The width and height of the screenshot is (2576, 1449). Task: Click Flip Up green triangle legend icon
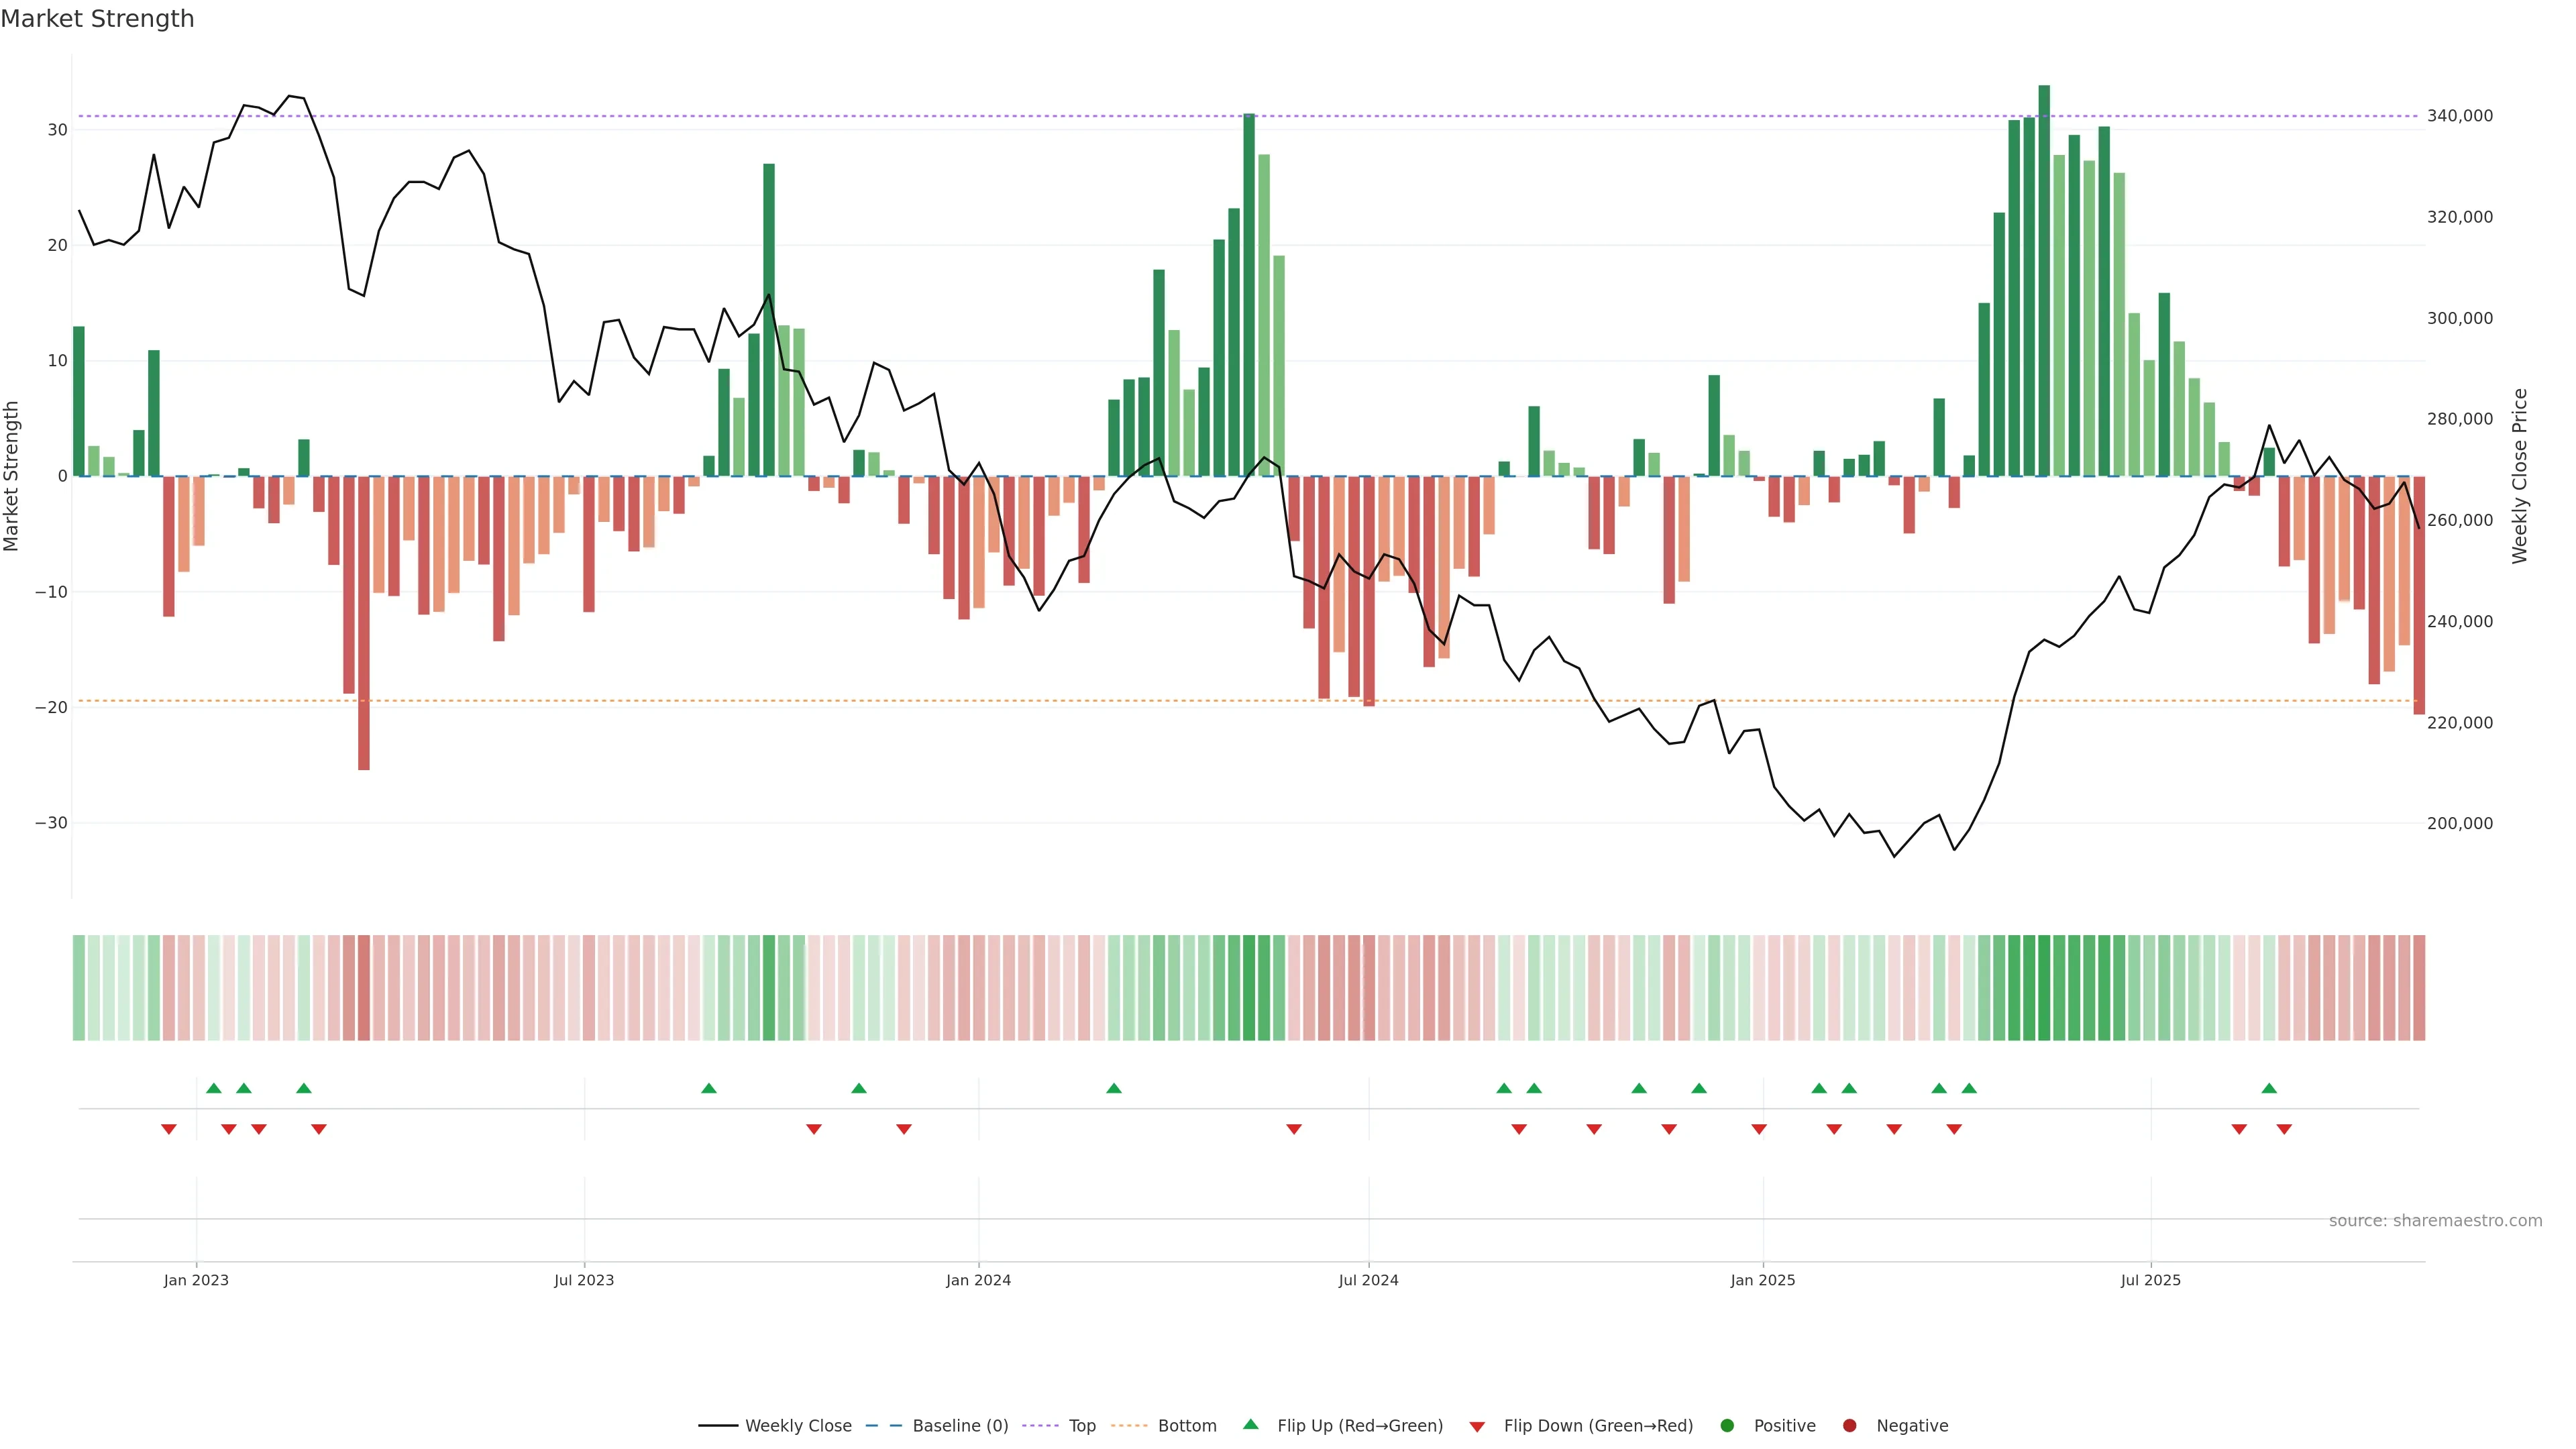click(x=1250, y=1424)
